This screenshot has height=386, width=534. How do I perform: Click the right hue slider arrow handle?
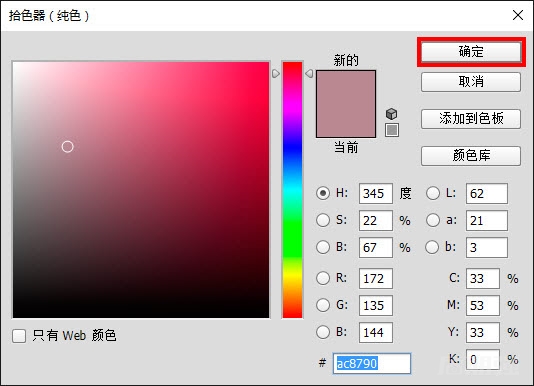click(x=309, y=74)
